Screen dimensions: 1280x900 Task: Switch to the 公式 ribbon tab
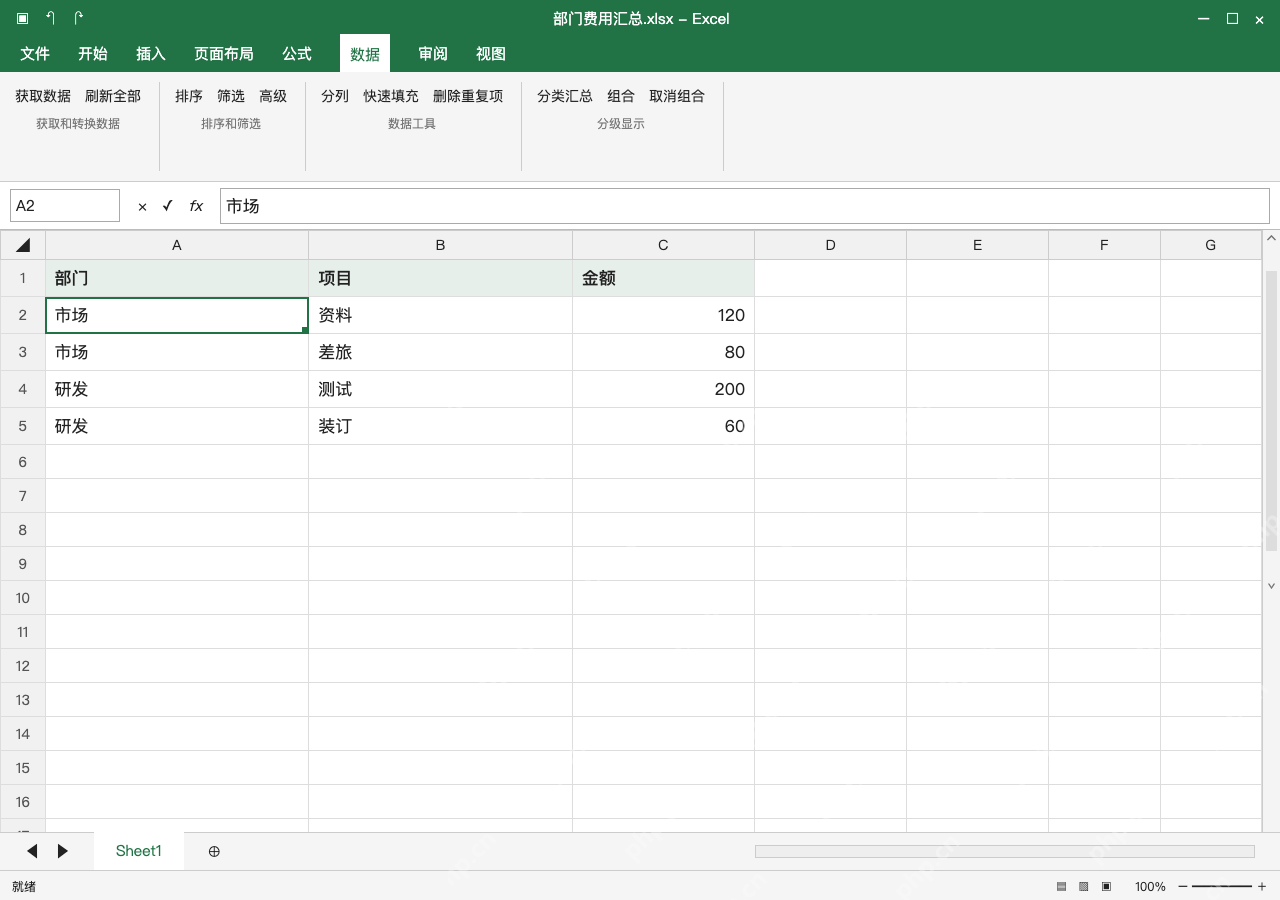coord(297,54)
